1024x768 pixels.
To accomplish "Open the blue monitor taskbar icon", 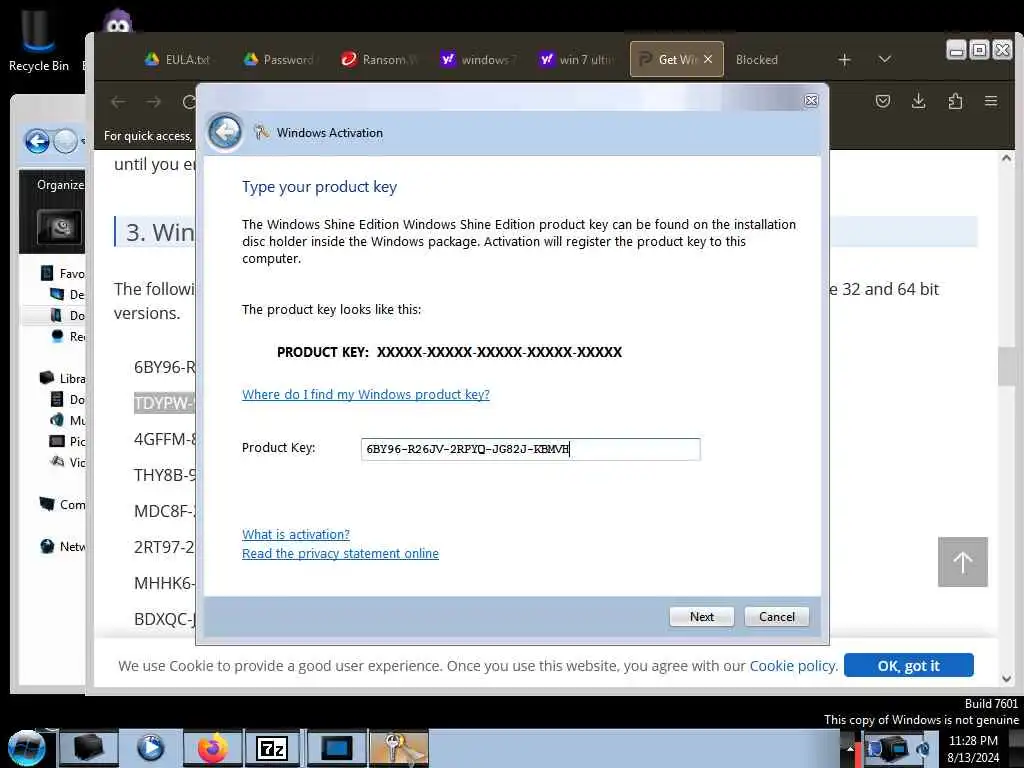I will [x=337, y=748].
